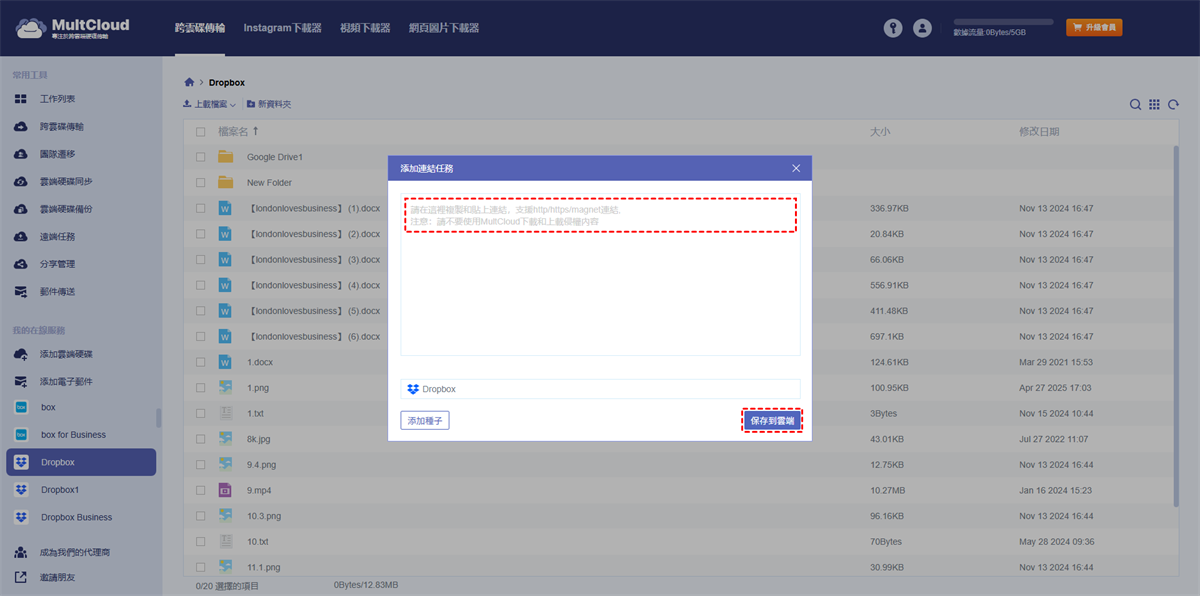Click 添加種子 button

coord(425,421)
